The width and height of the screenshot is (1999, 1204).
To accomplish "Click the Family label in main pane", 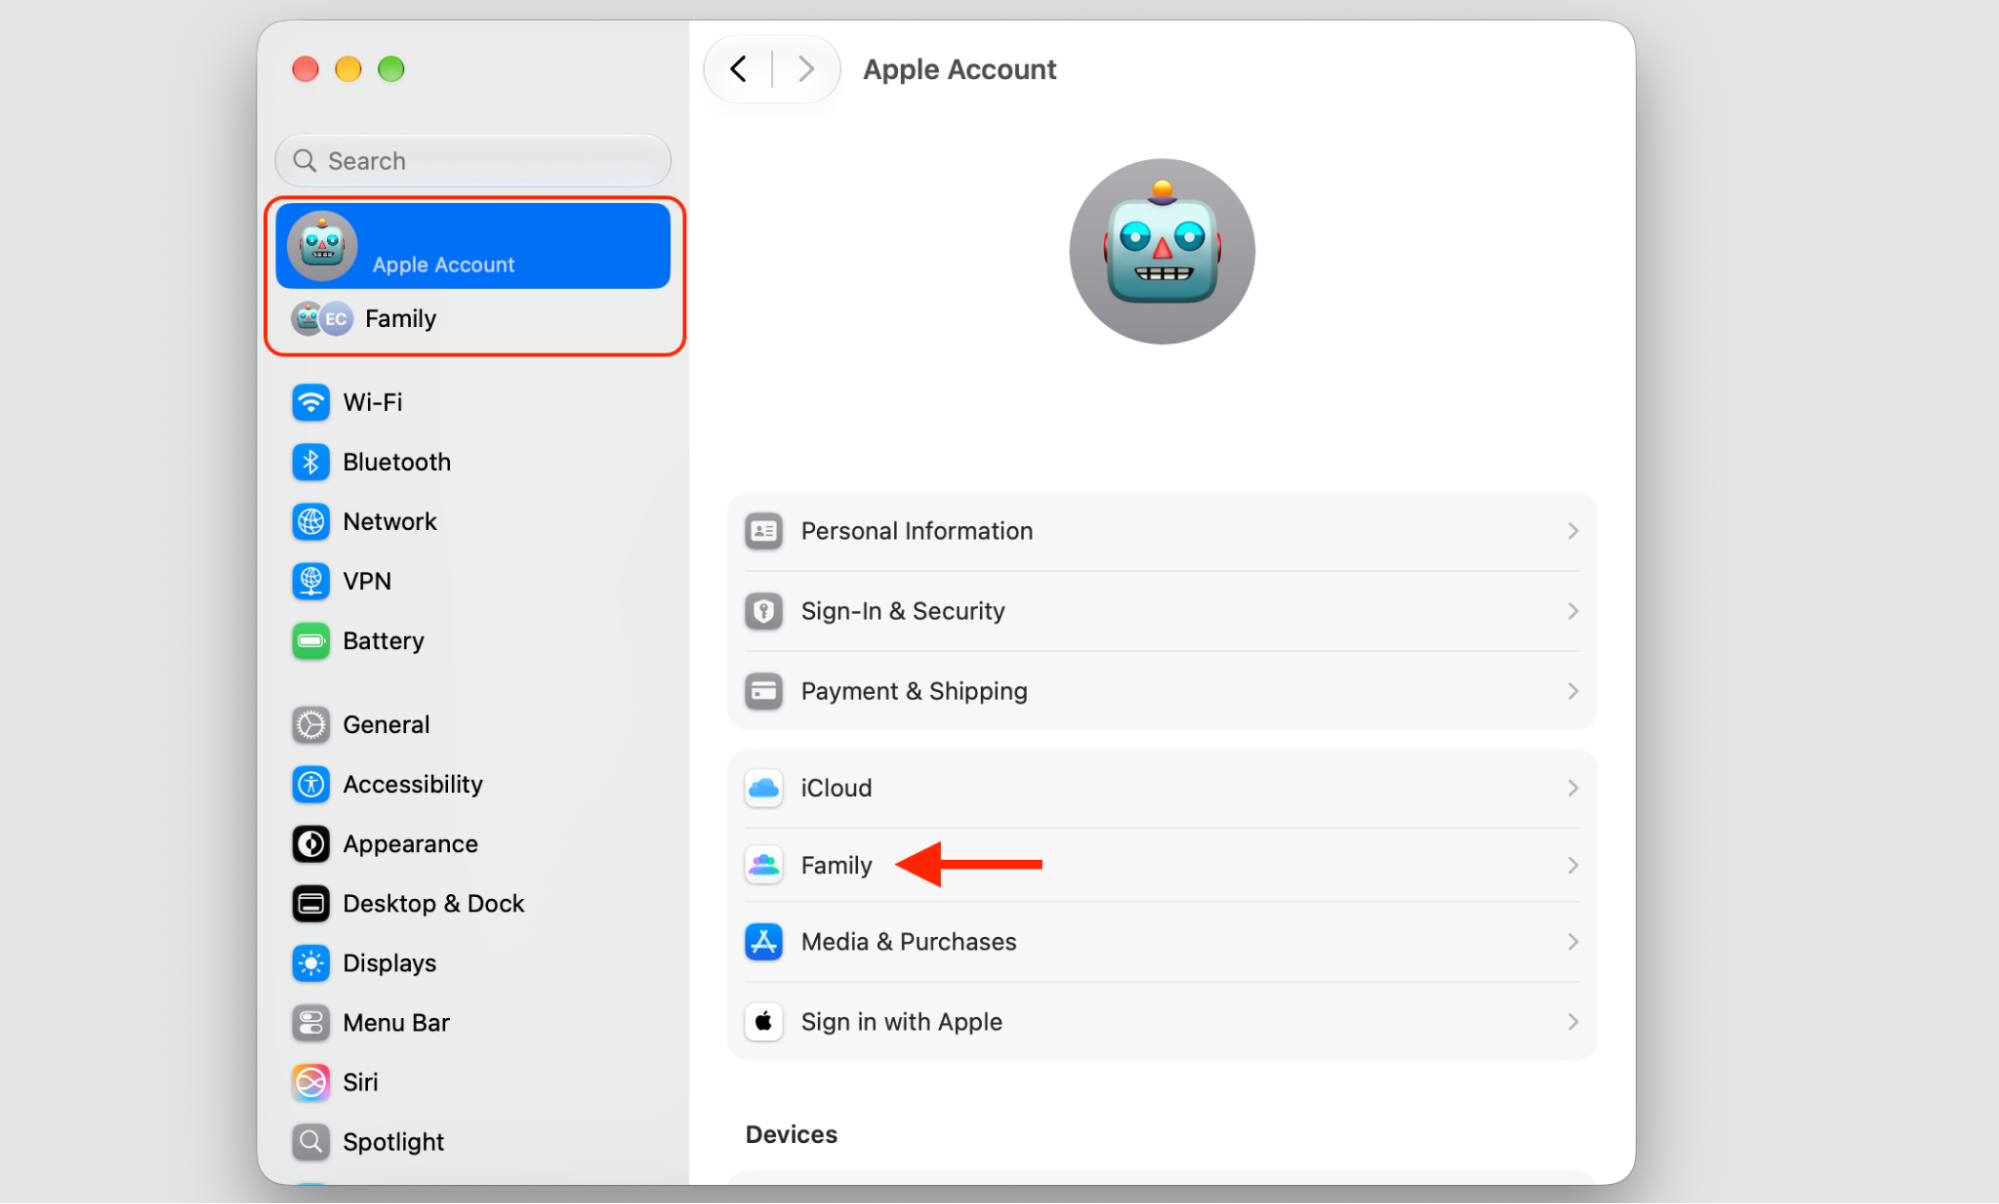I will click(x=837, y=865).
